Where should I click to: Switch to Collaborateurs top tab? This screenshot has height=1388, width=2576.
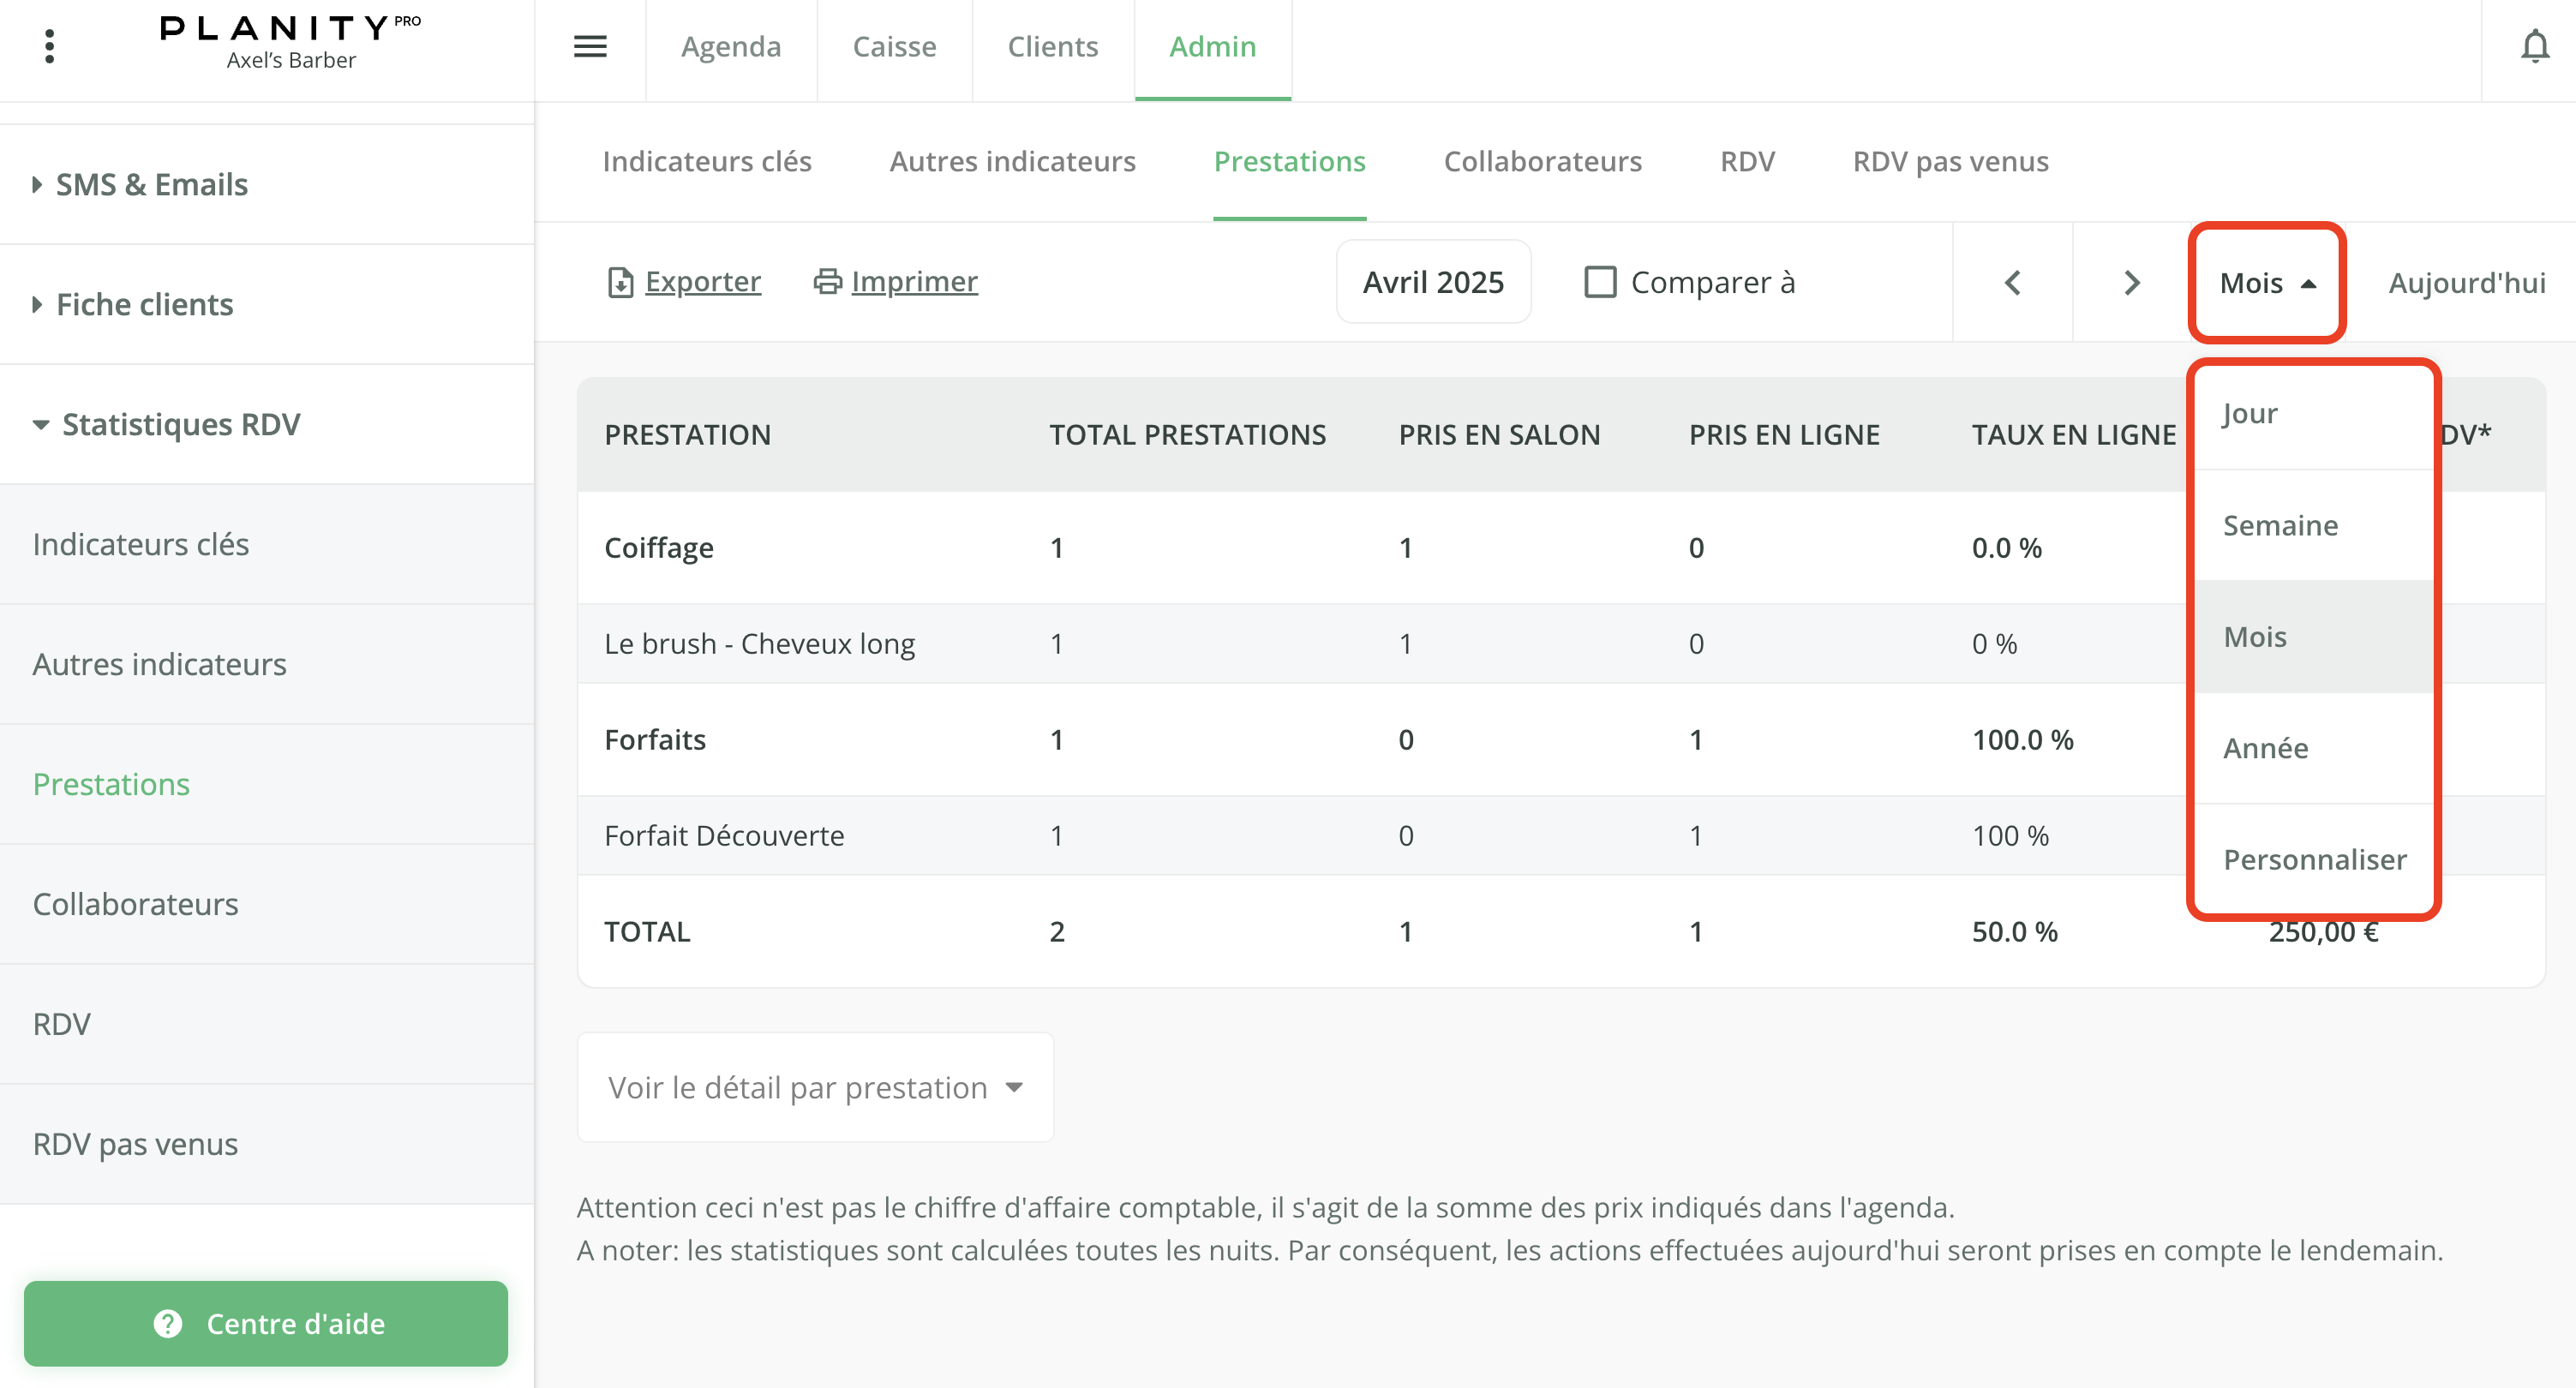(1542, 161)
